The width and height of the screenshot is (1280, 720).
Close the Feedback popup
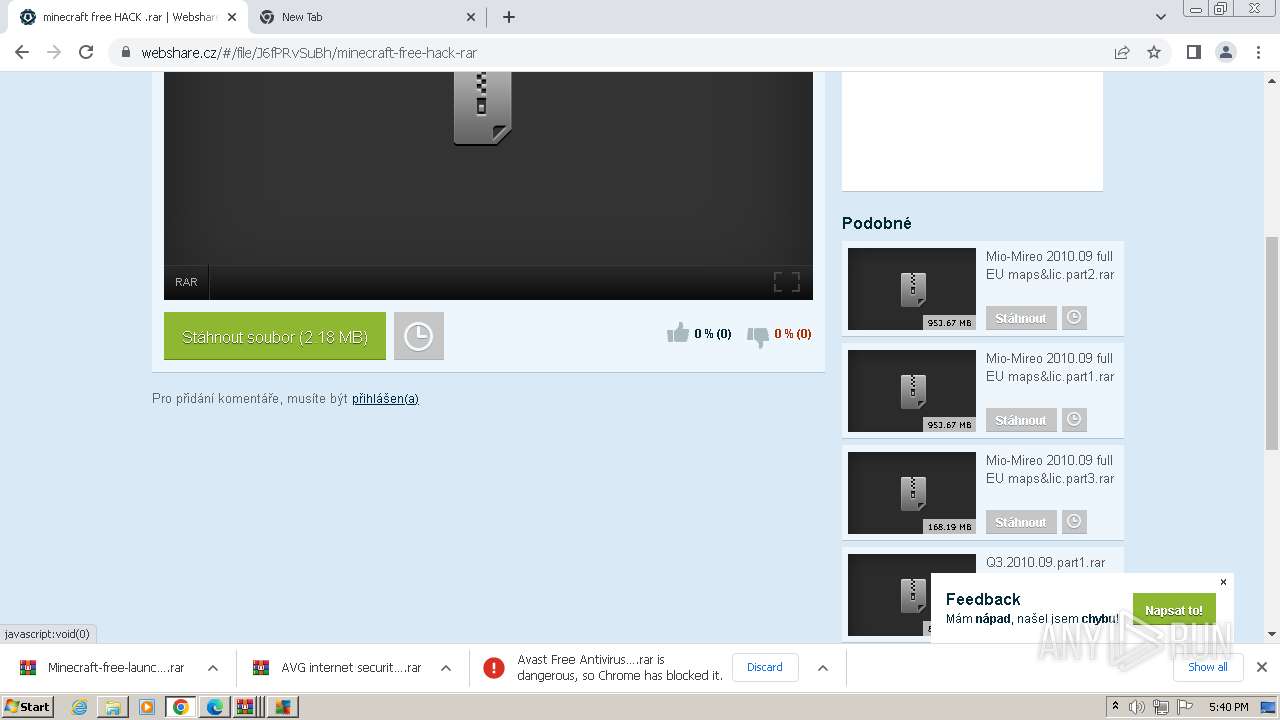(x=1223, y=582)
